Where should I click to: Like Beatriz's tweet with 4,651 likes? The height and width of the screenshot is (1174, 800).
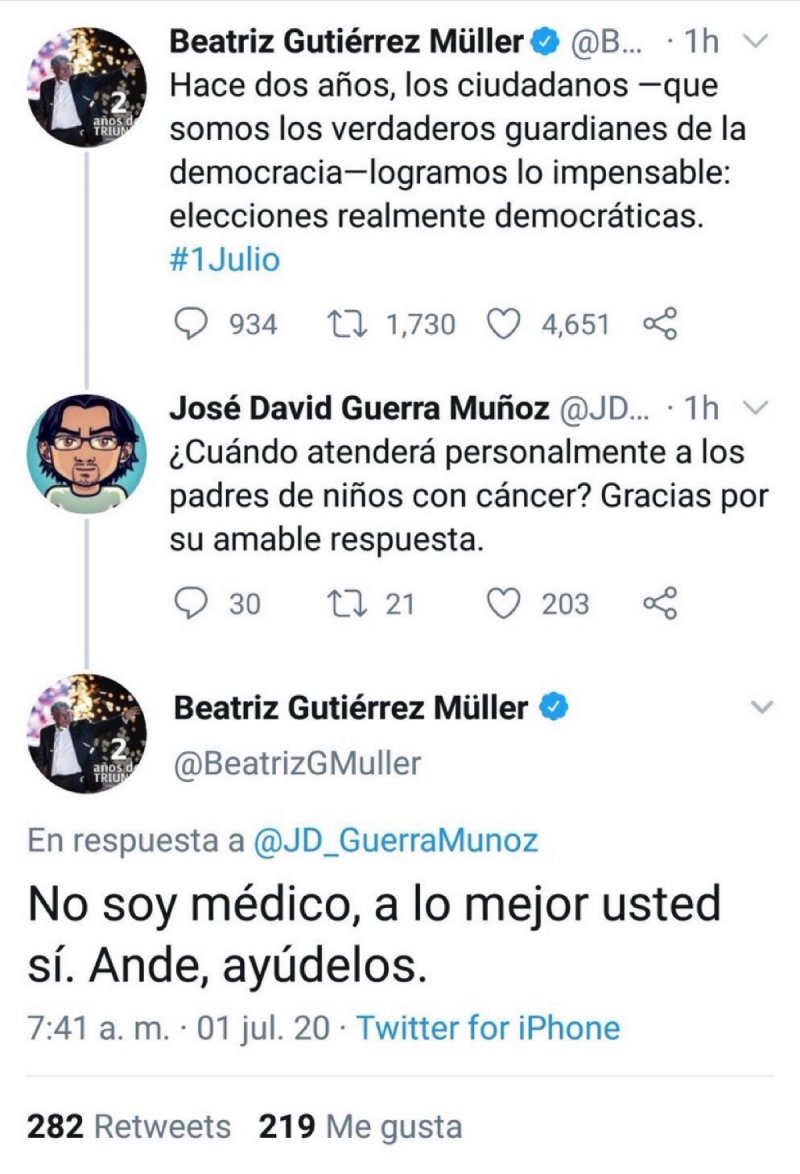click(x=505, y=324)
